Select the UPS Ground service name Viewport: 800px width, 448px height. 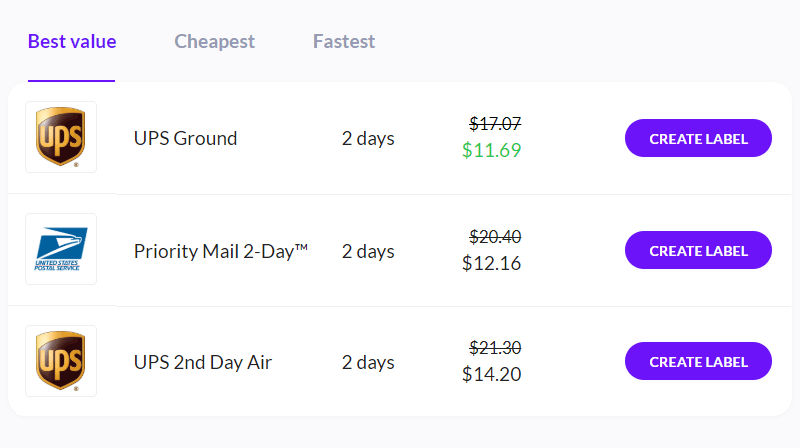point(185,138)
